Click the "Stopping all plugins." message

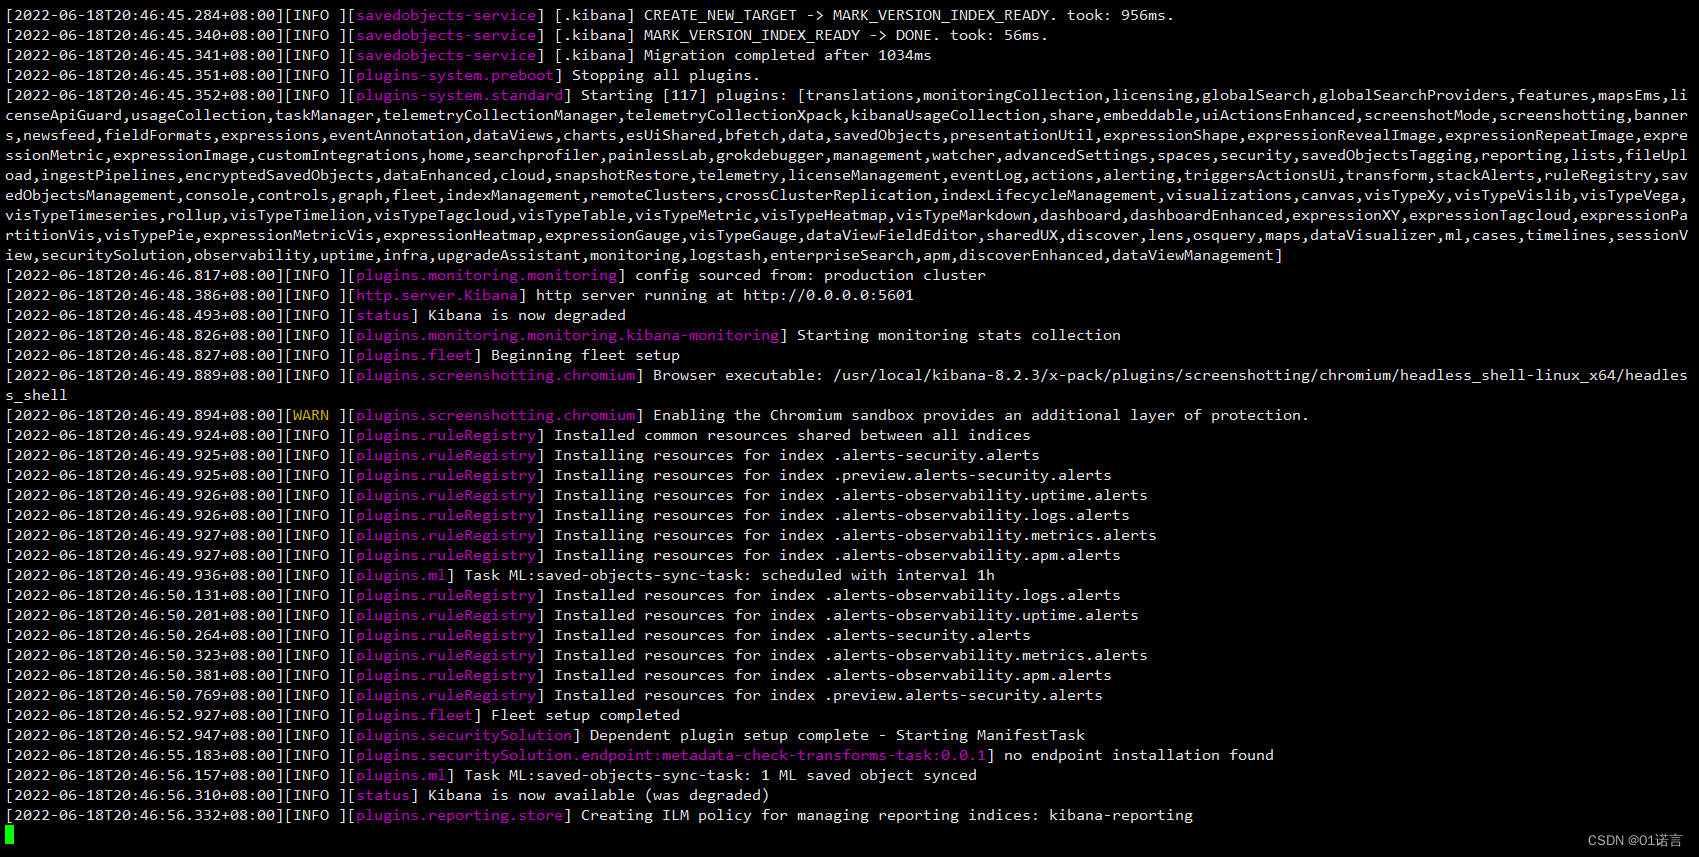[667, 75]
